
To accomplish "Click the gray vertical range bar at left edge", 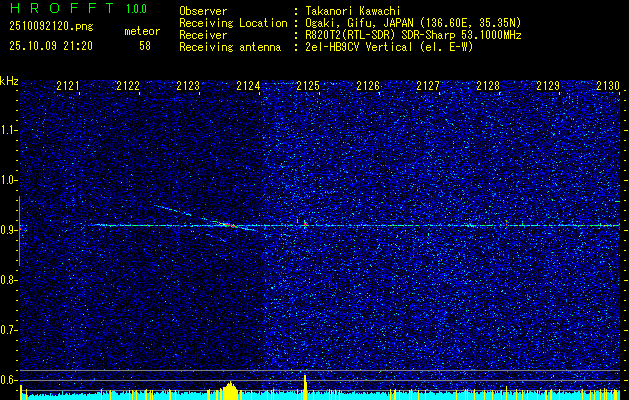I will coord(19,231).
